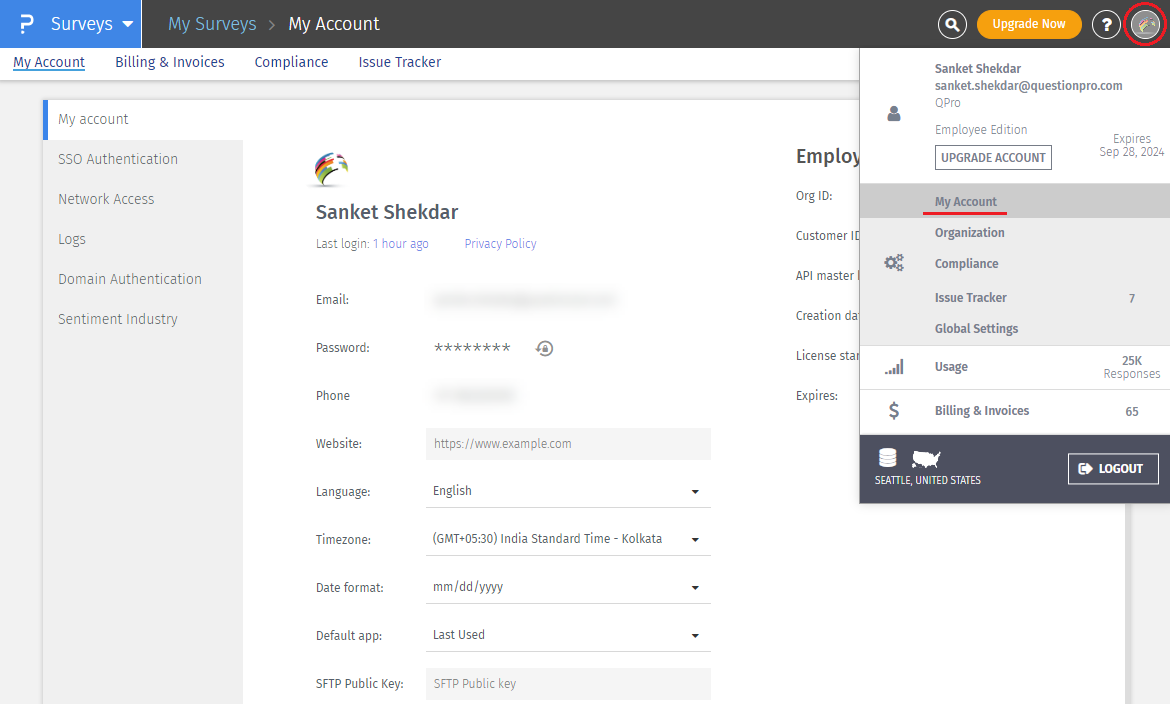Viewport: 1170px width, 704px height.
Task: Click the profile avatar in top bar
Action: click(1145, 24)
